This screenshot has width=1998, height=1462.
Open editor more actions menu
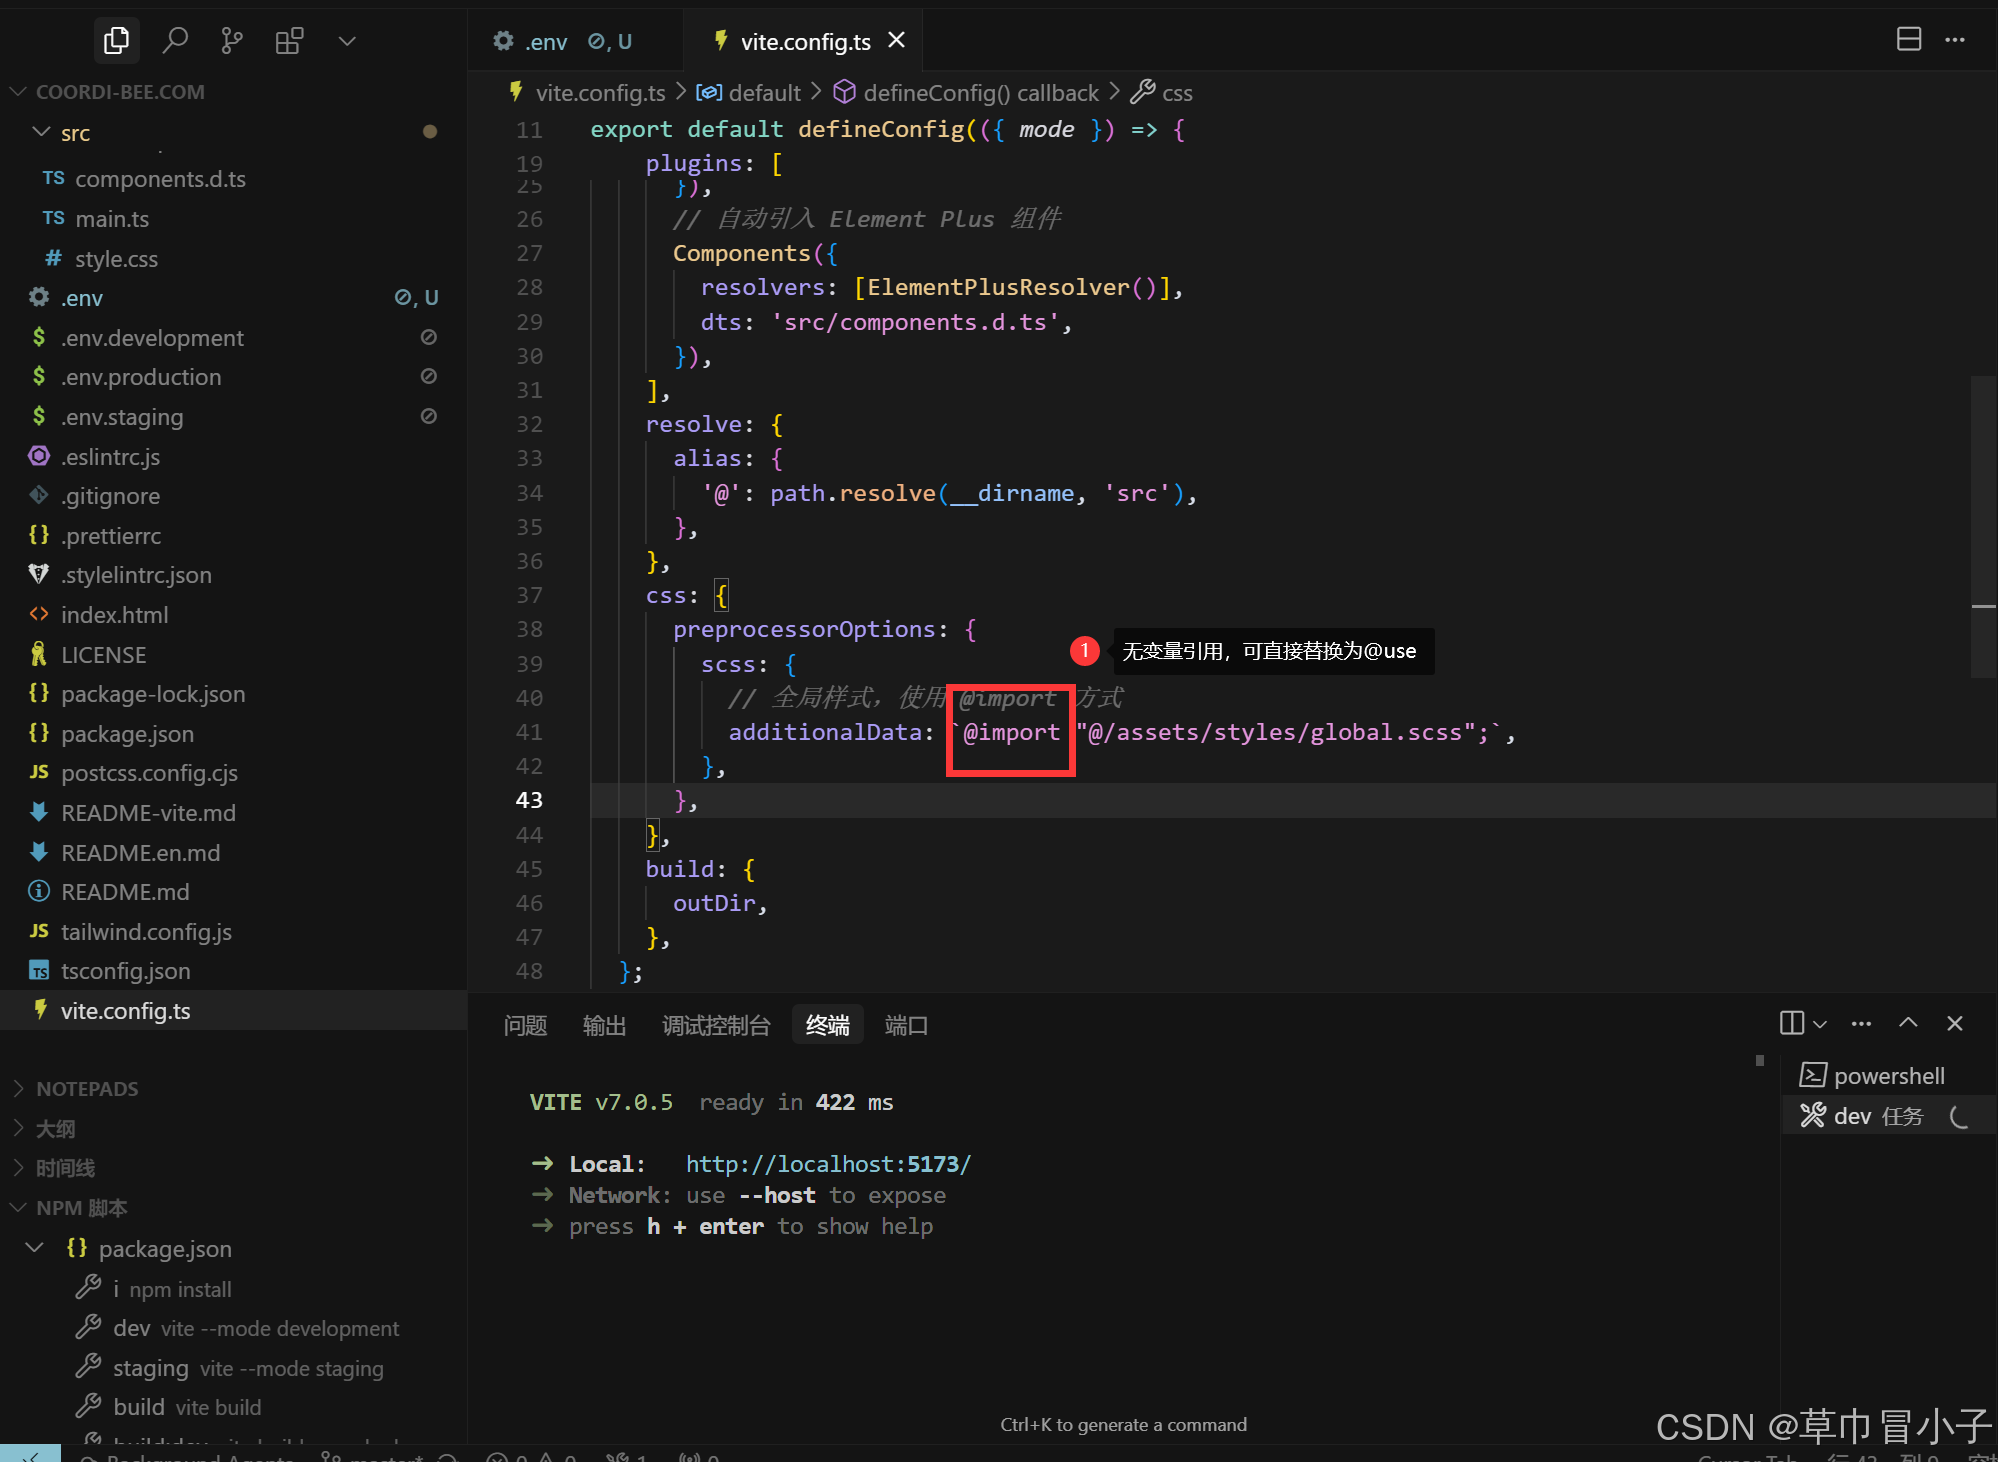pos(1955,40)
